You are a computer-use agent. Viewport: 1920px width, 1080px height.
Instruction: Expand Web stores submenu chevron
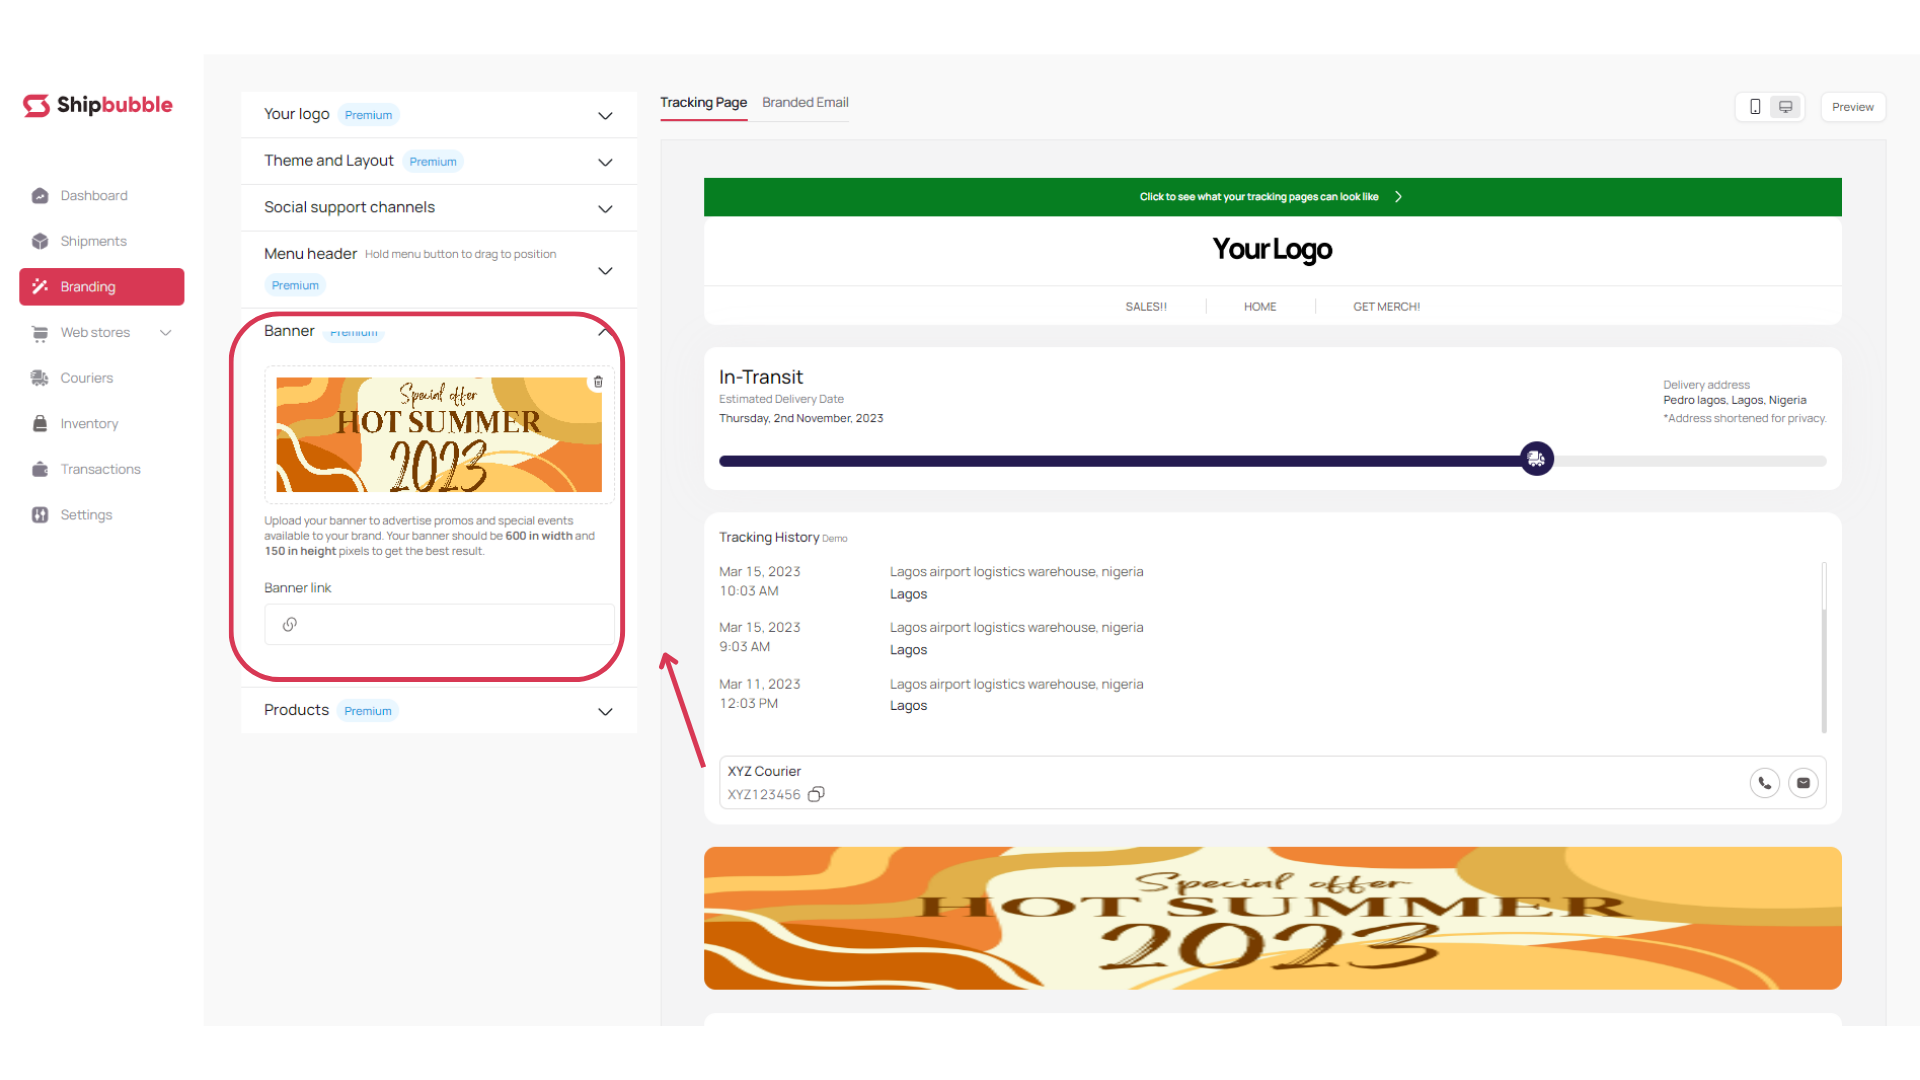pos(166,333)
